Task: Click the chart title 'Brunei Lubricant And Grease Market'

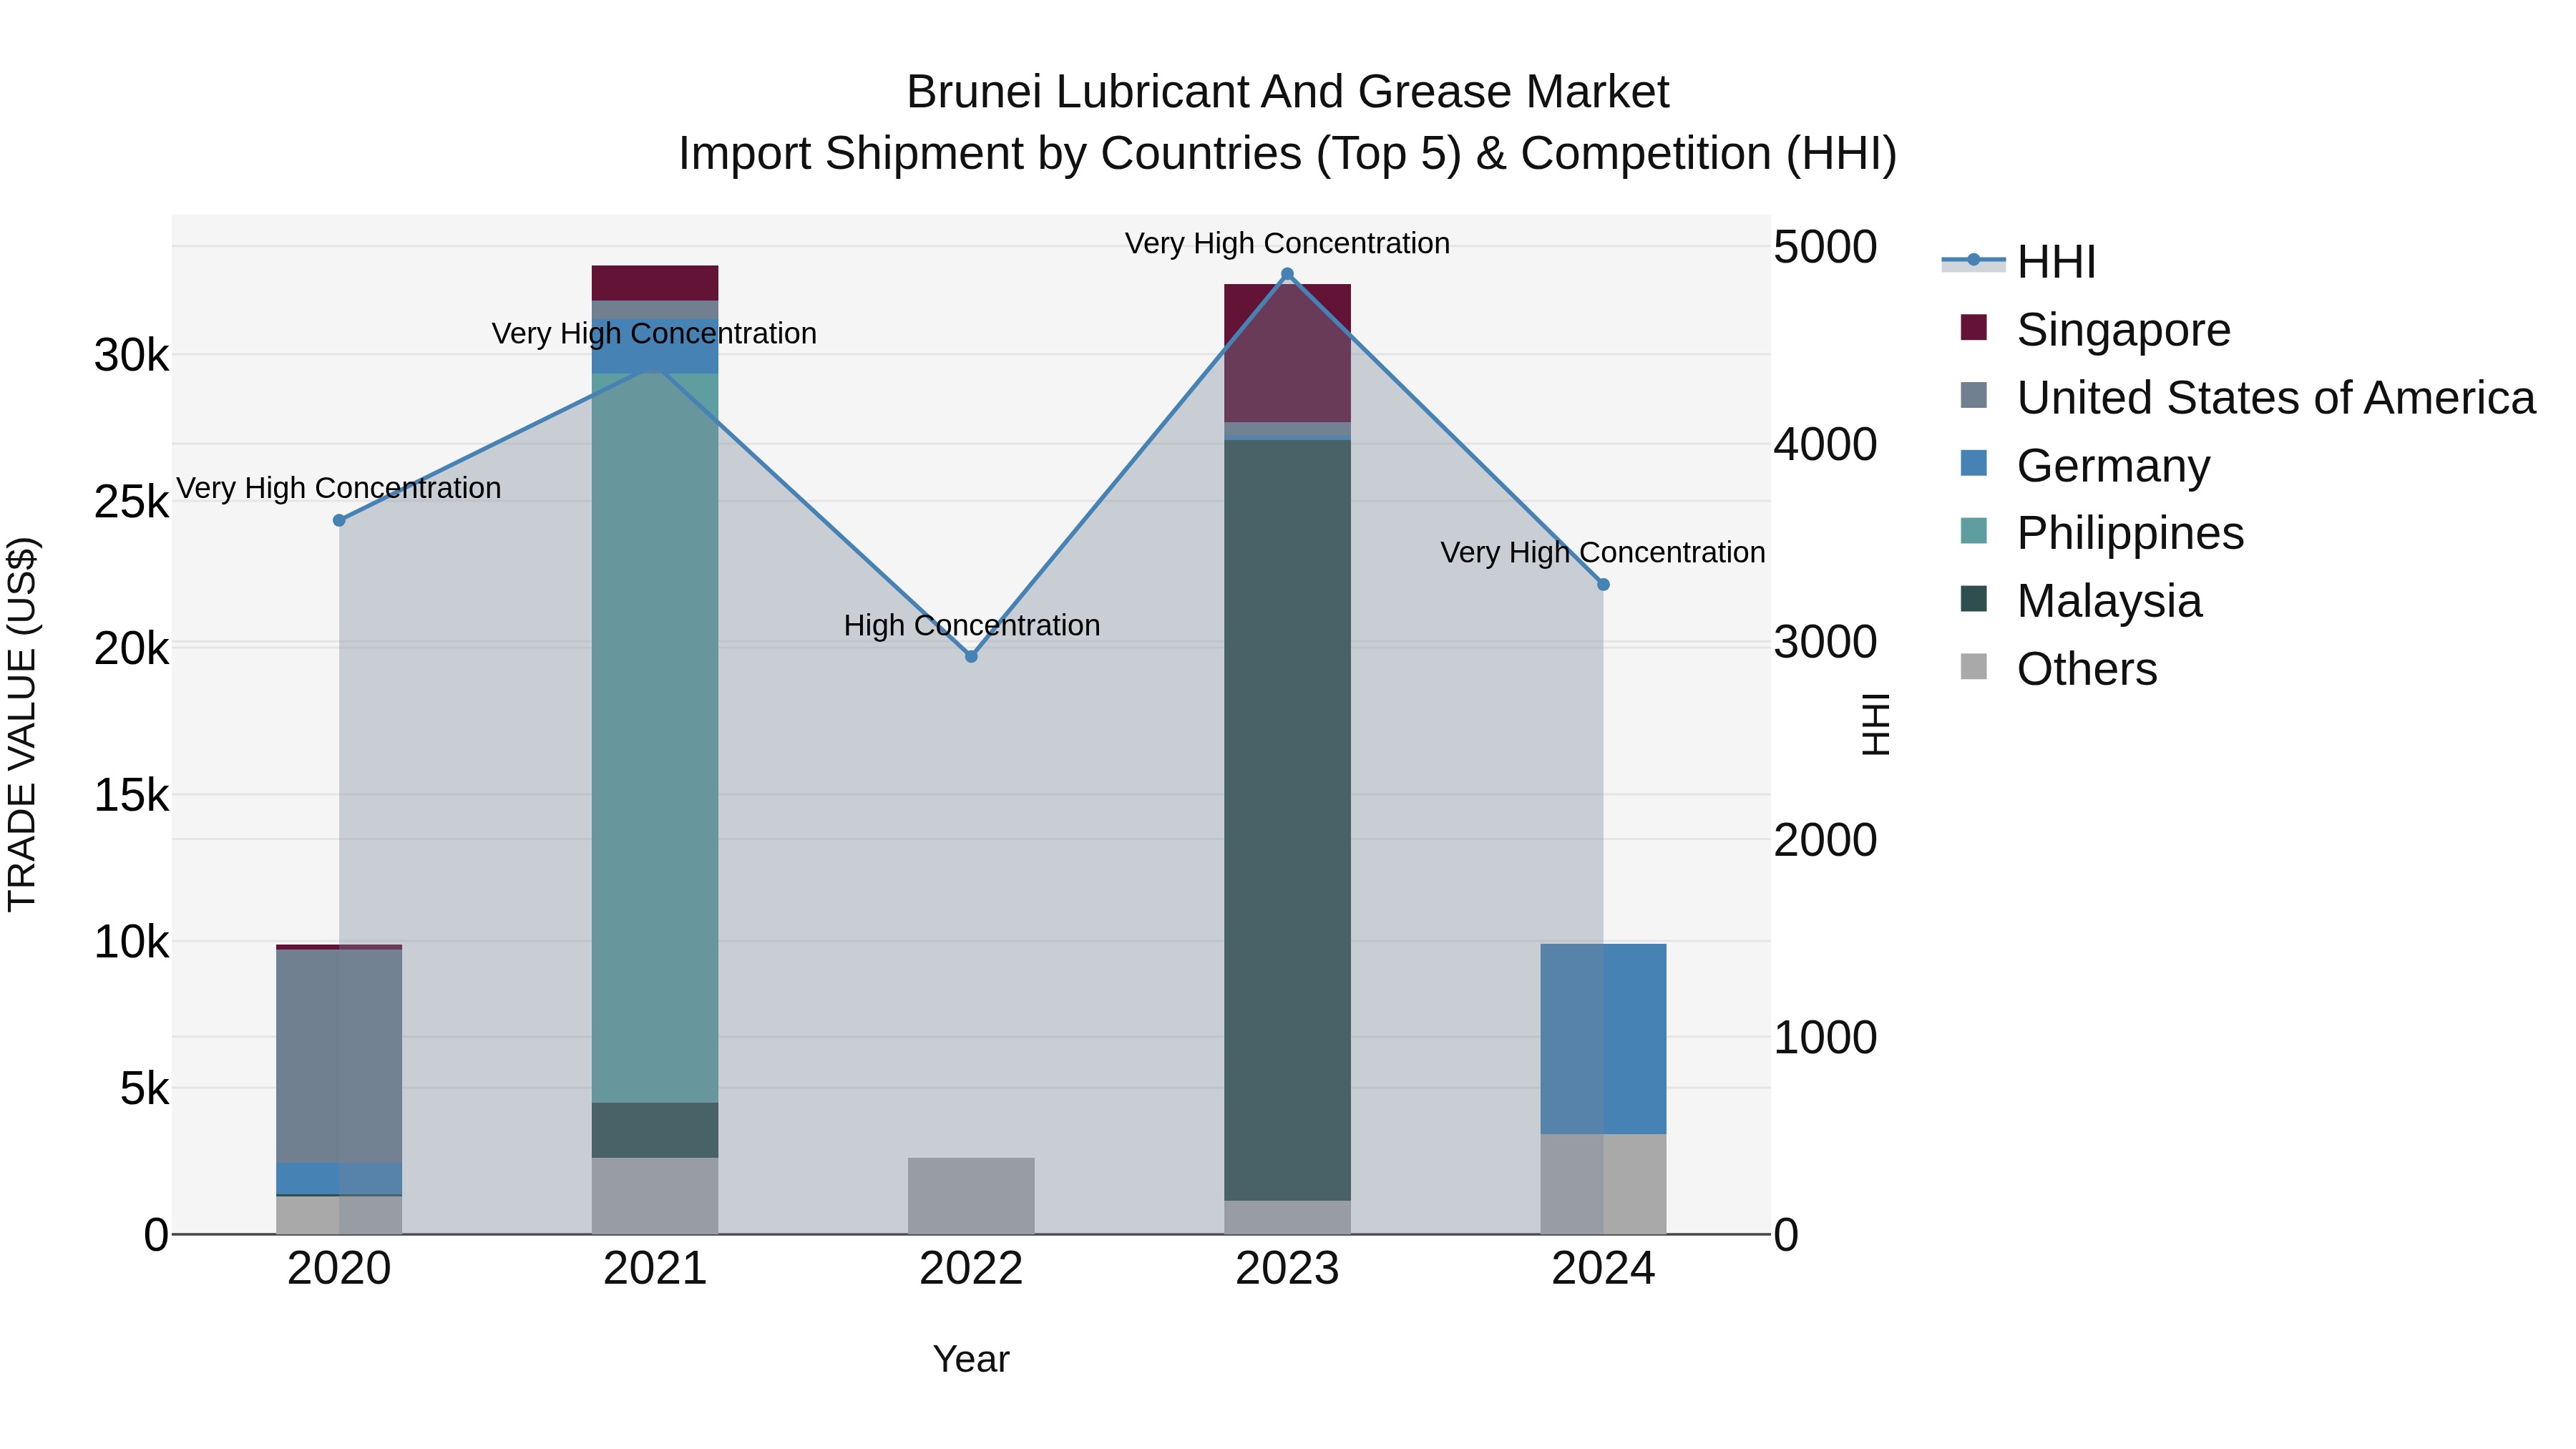Action: (1287, 92)
